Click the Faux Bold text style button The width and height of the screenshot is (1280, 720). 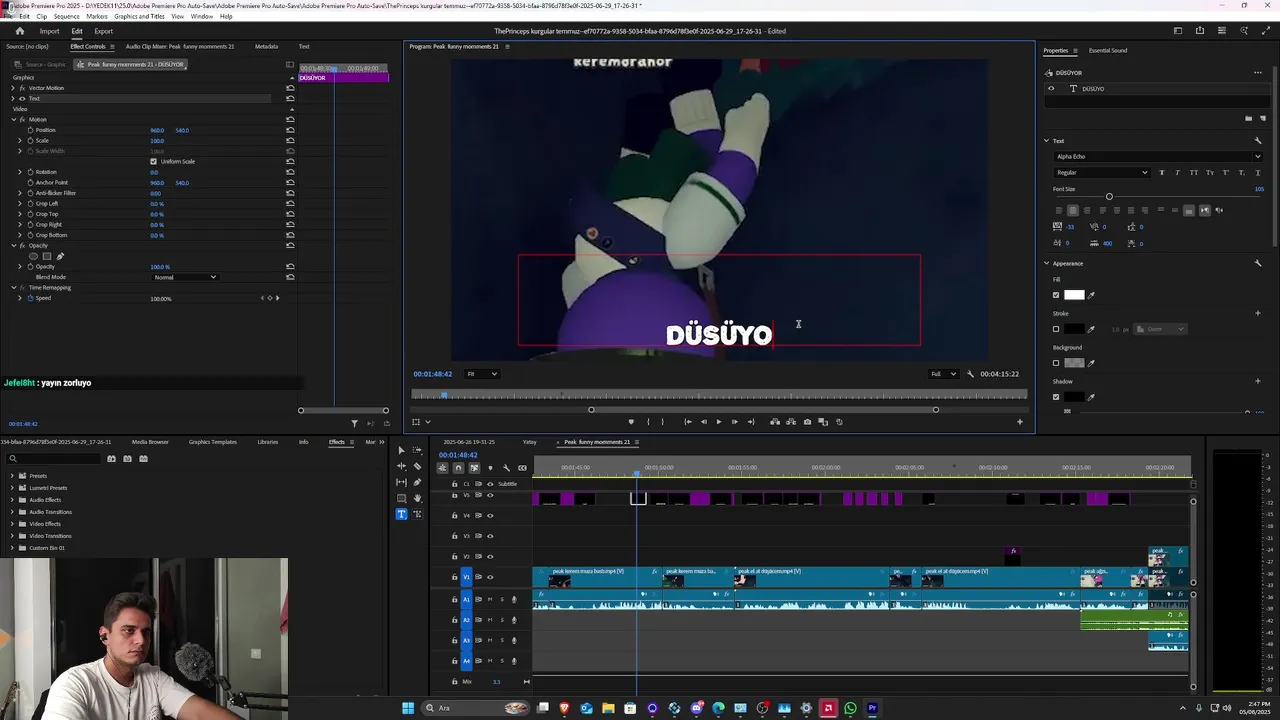1162,173
